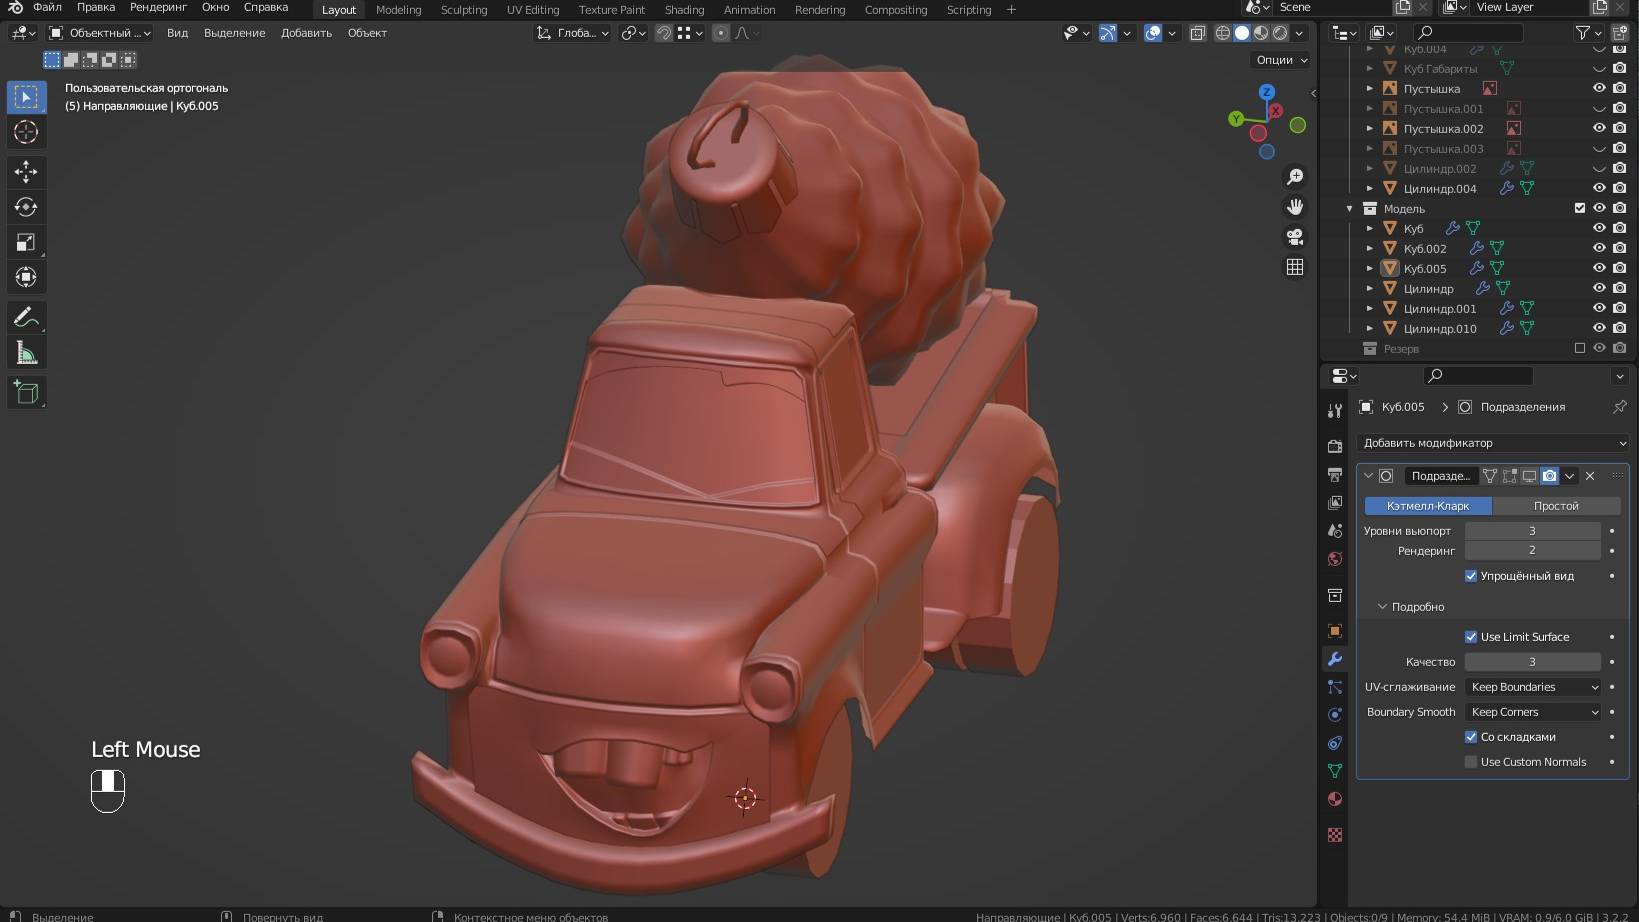This screenshot has width=1639, height=922.
Task: Open the Правка menu
Action: [x=96, y=7]
